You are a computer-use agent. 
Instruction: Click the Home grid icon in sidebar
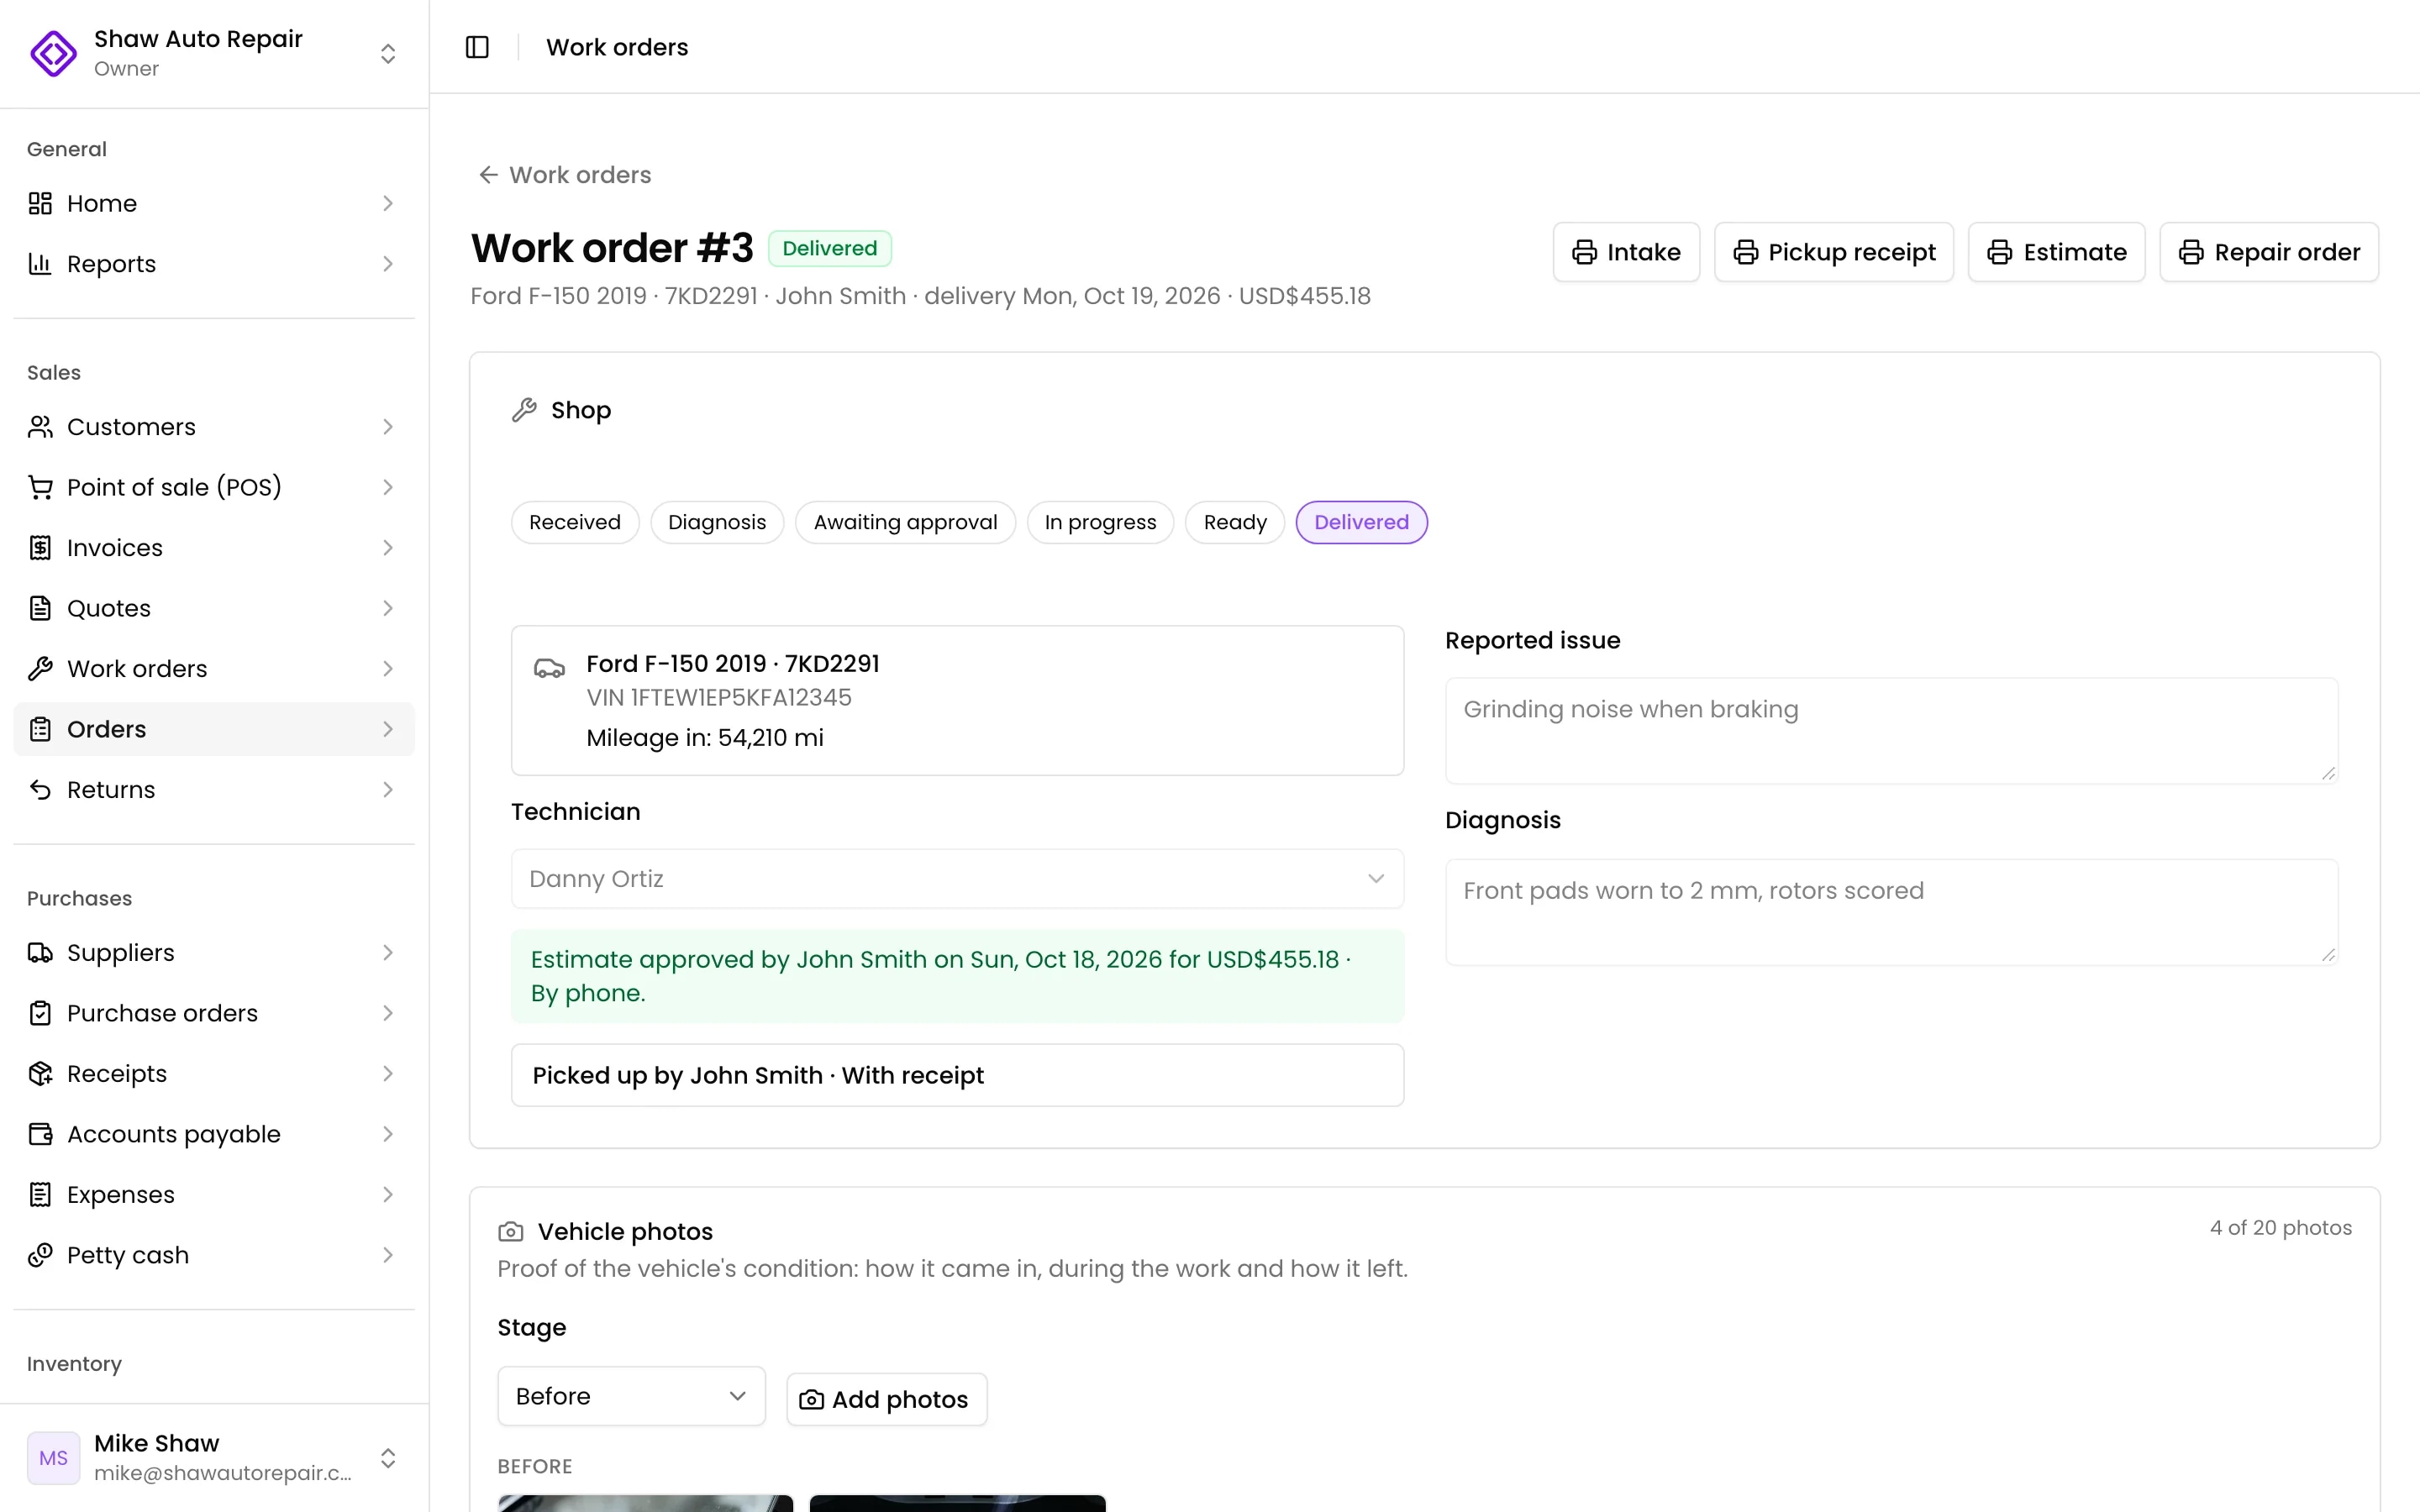pyautogui.click(x=40, y=203)
